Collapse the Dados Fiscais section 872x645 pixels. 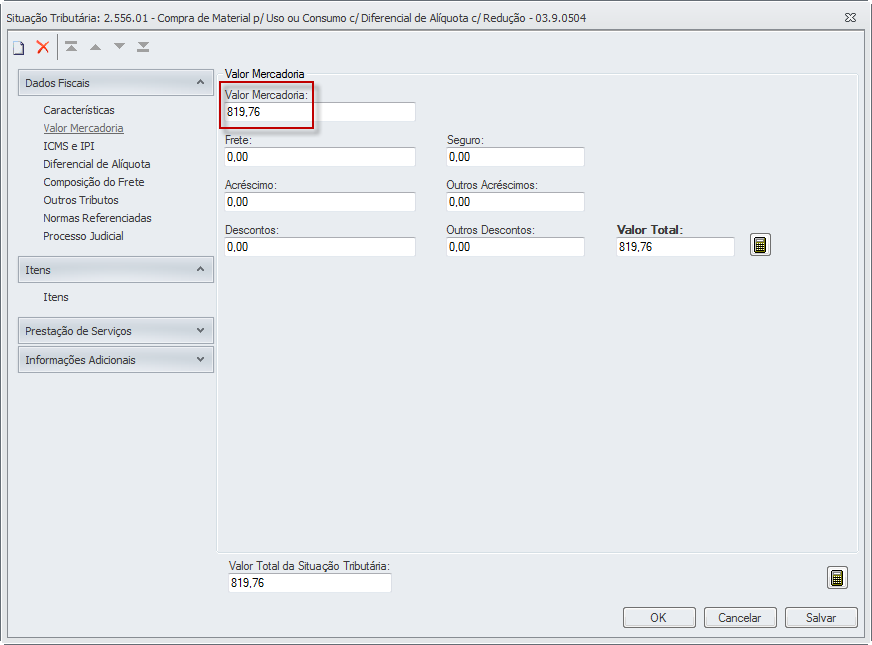[x=200, y=83]
